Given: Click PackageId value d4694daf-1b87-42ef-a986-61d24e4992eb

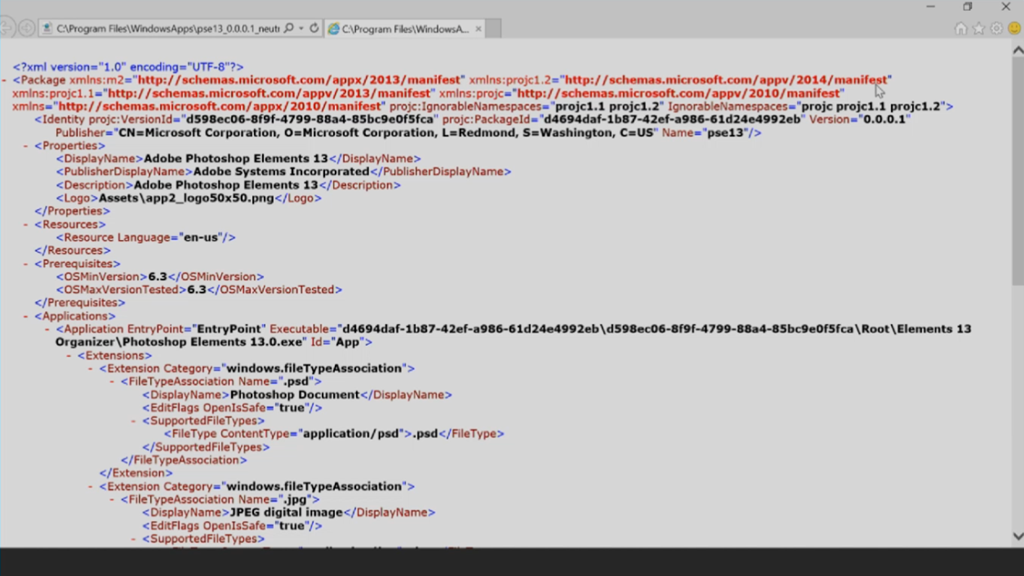Looking at the screenshot, I should point(671,120).
